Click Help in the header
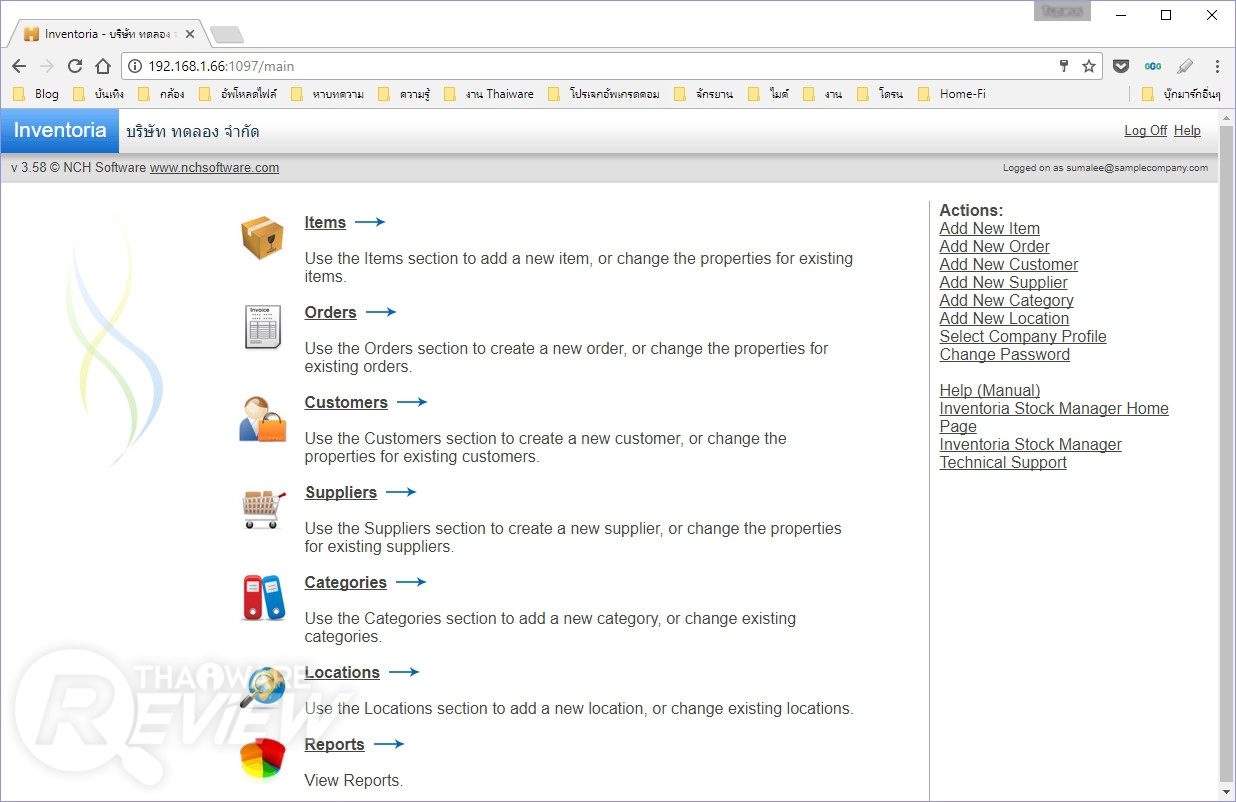This screenshot has height=802, width=1236. (x=1187, y=131)
